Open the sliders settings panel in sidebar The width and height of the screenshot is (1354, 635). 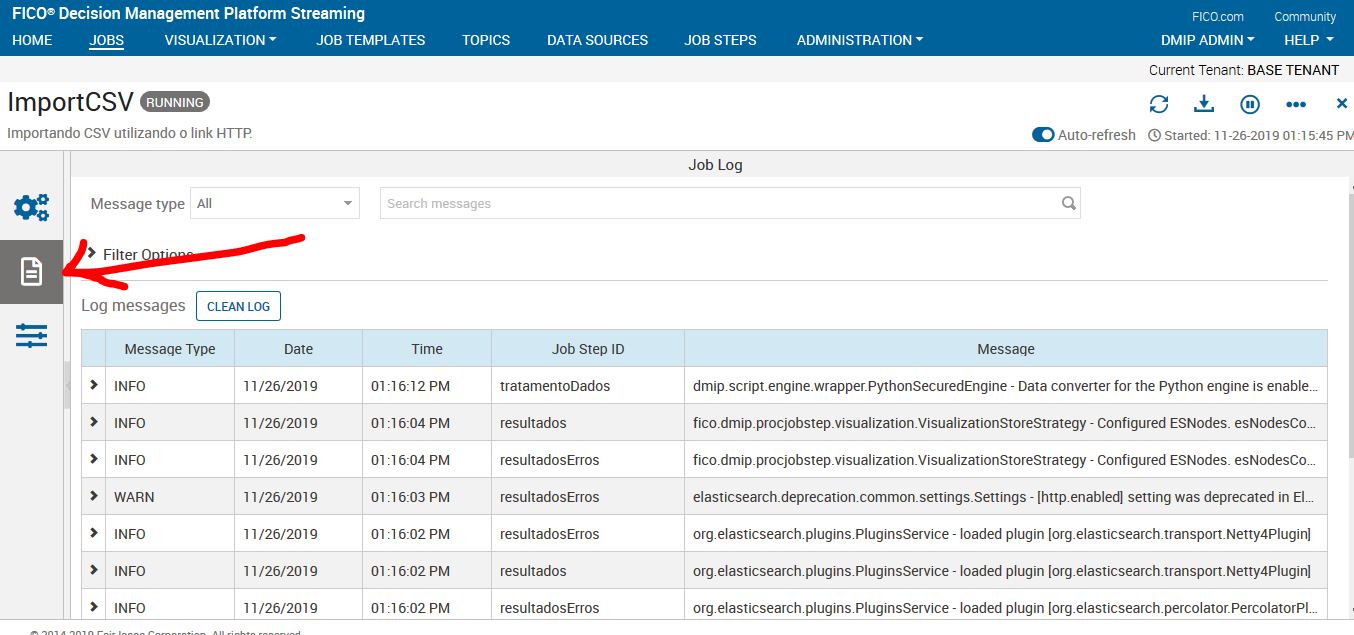[x=31, y=335]
